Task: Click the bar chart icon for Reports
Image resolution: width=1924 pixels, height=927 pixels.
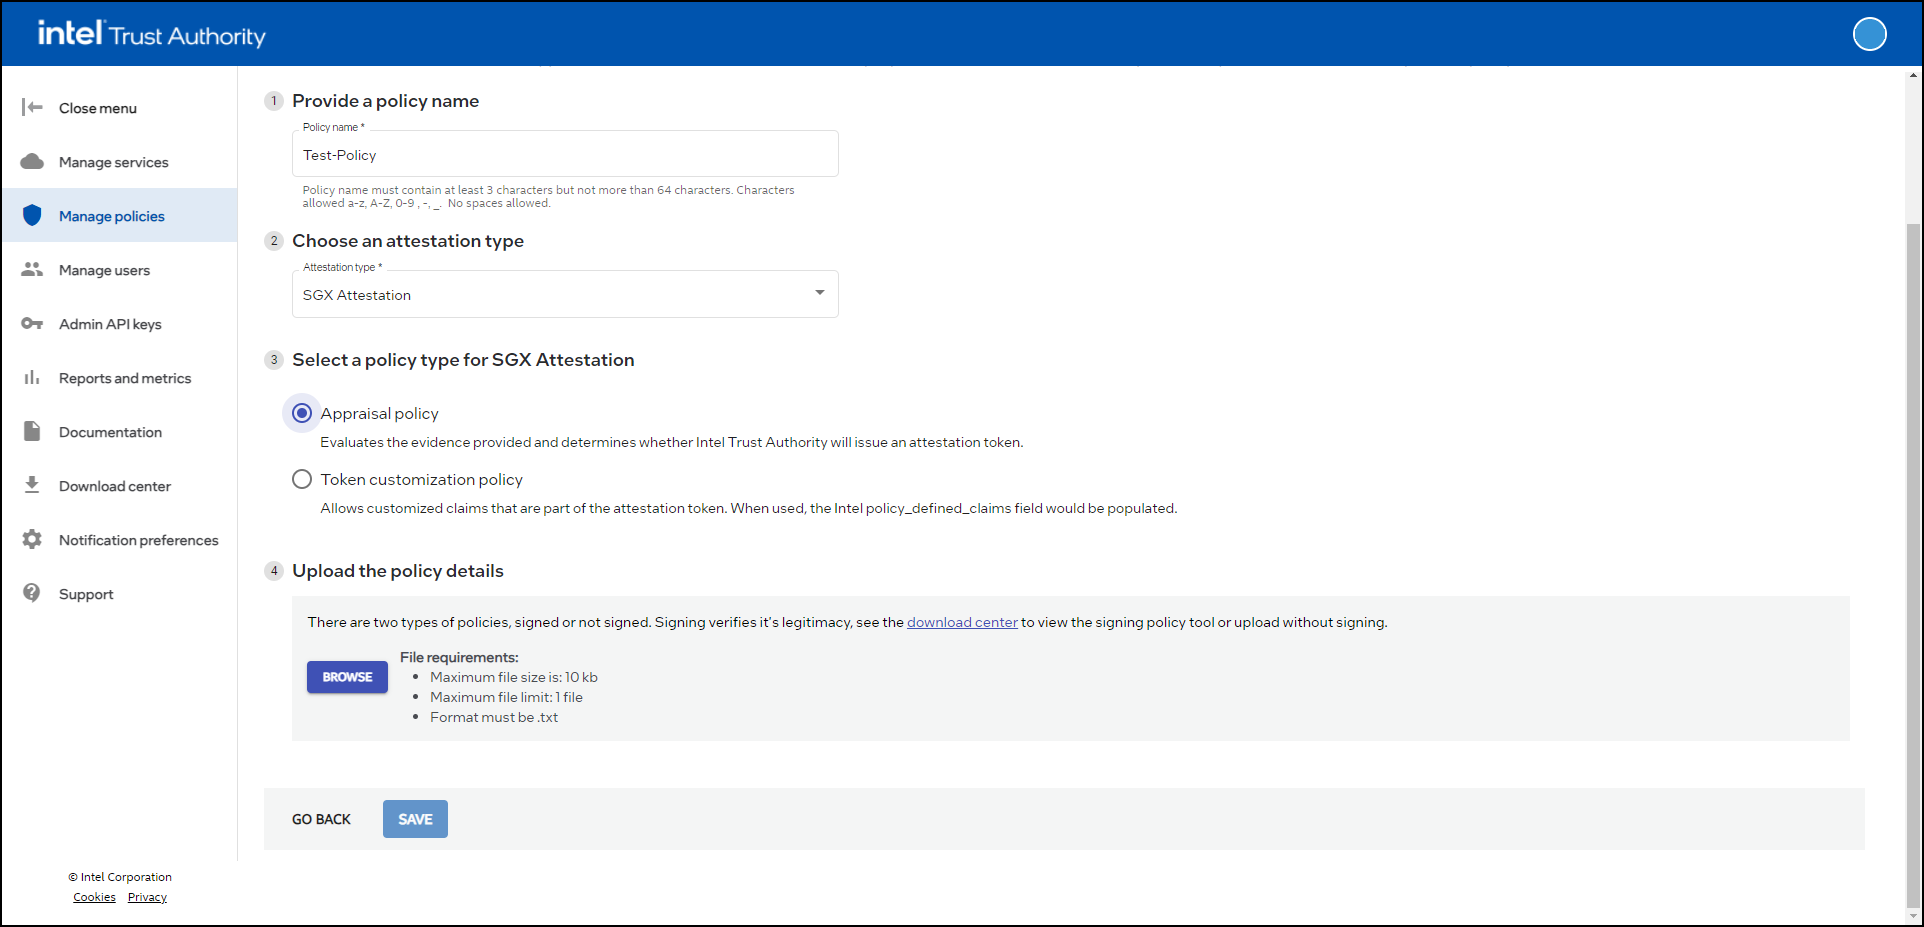Action: click(x=32, y=377)
